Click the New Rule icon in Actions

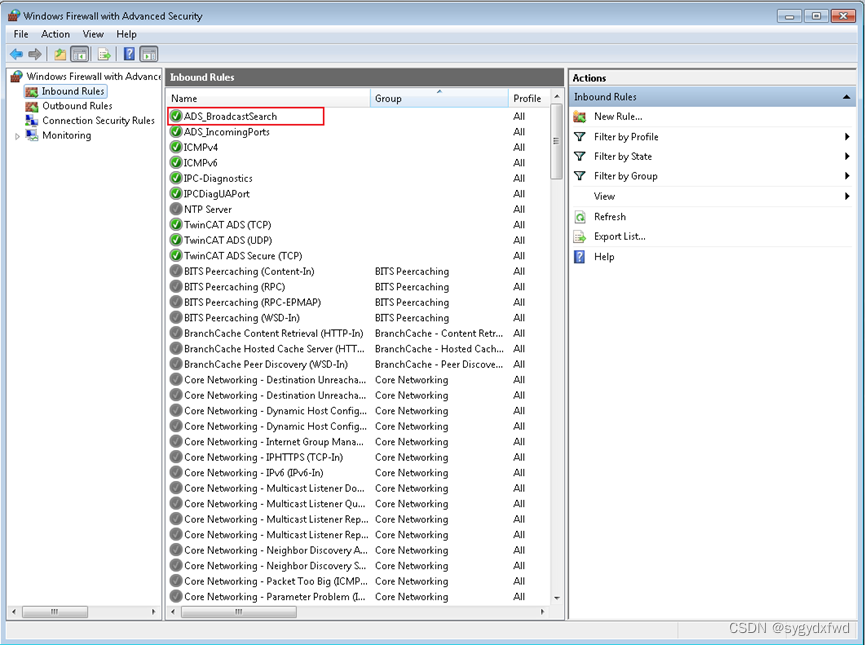(x=580, y=116)
